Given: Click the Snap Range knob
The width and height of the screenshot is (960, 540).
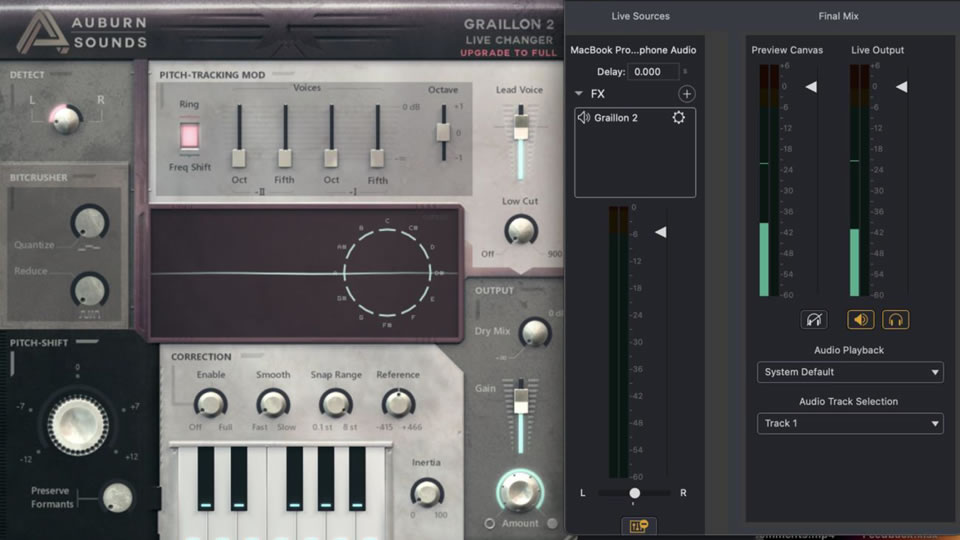Looking at the screenshot, I should [336, 403].
